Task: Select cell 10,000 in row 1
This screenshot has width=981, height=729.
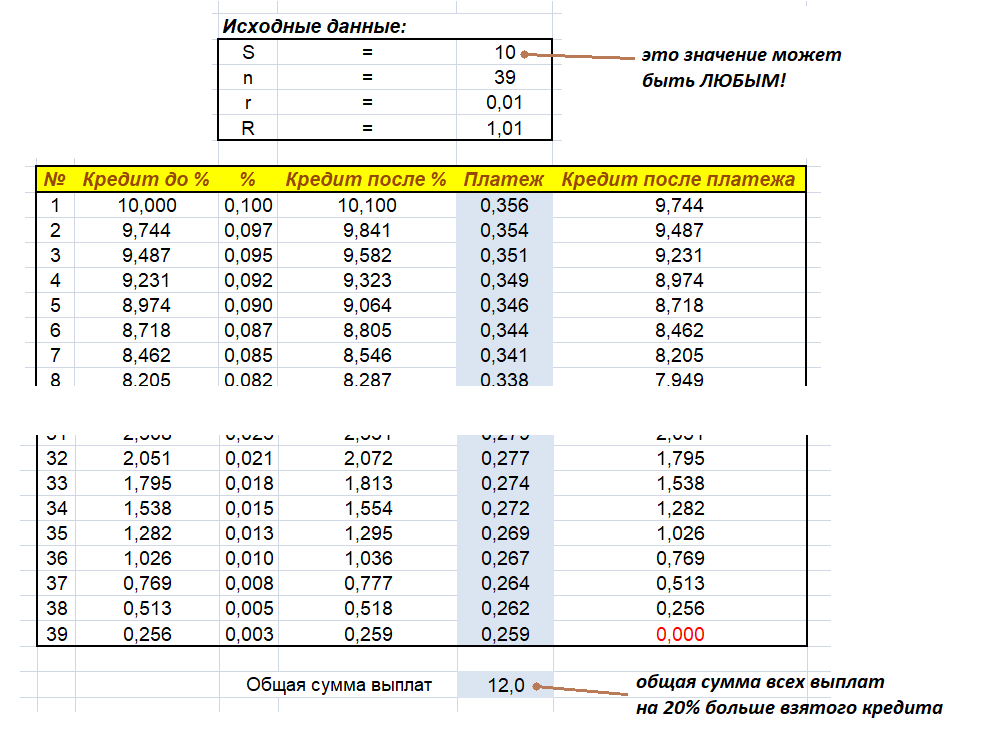Action: tap(147, 205)
